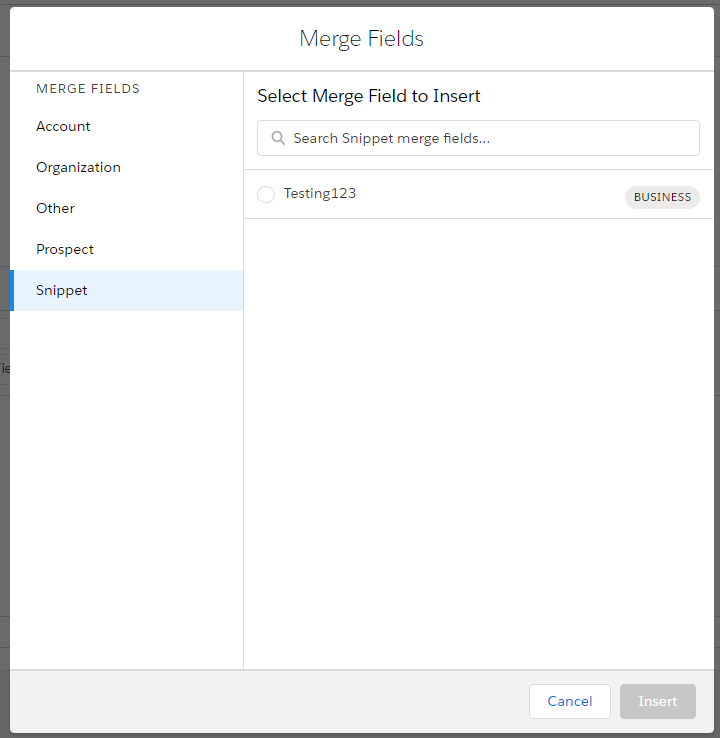The height and width of the screenshot is (738, 720).
Task: Open the Account merge fields category
Action: [x=63, y=126]
